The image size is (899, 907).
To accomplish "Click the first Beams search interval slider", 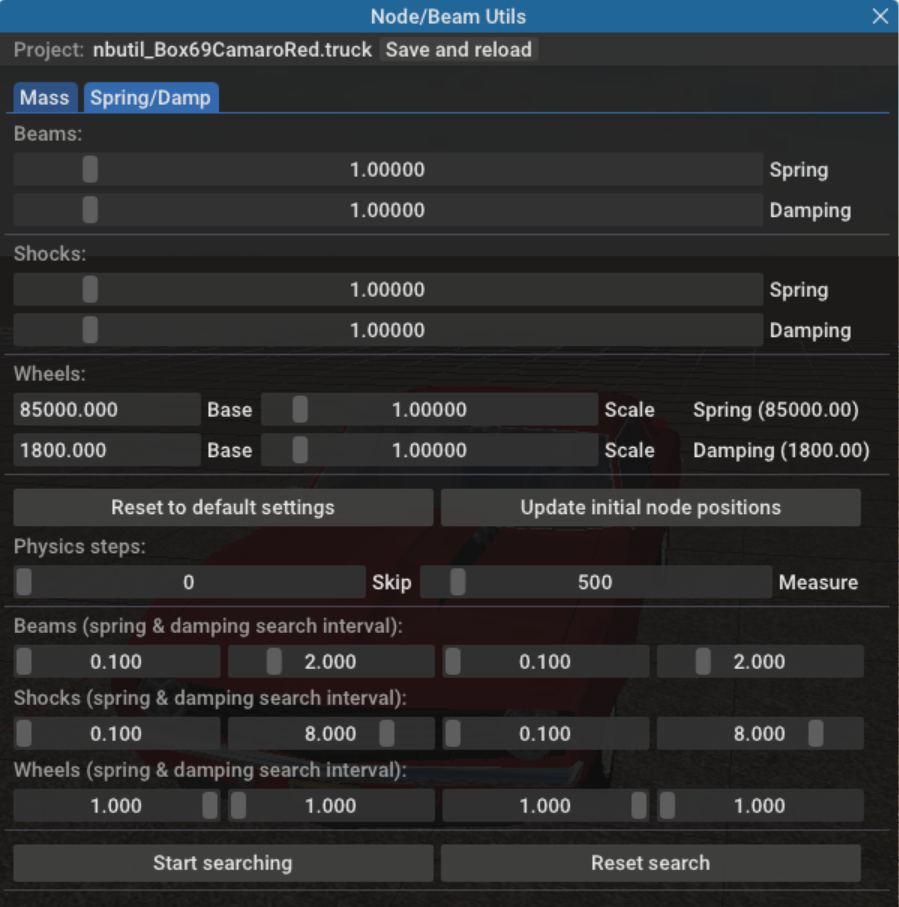I will click(x=117, y=662).
